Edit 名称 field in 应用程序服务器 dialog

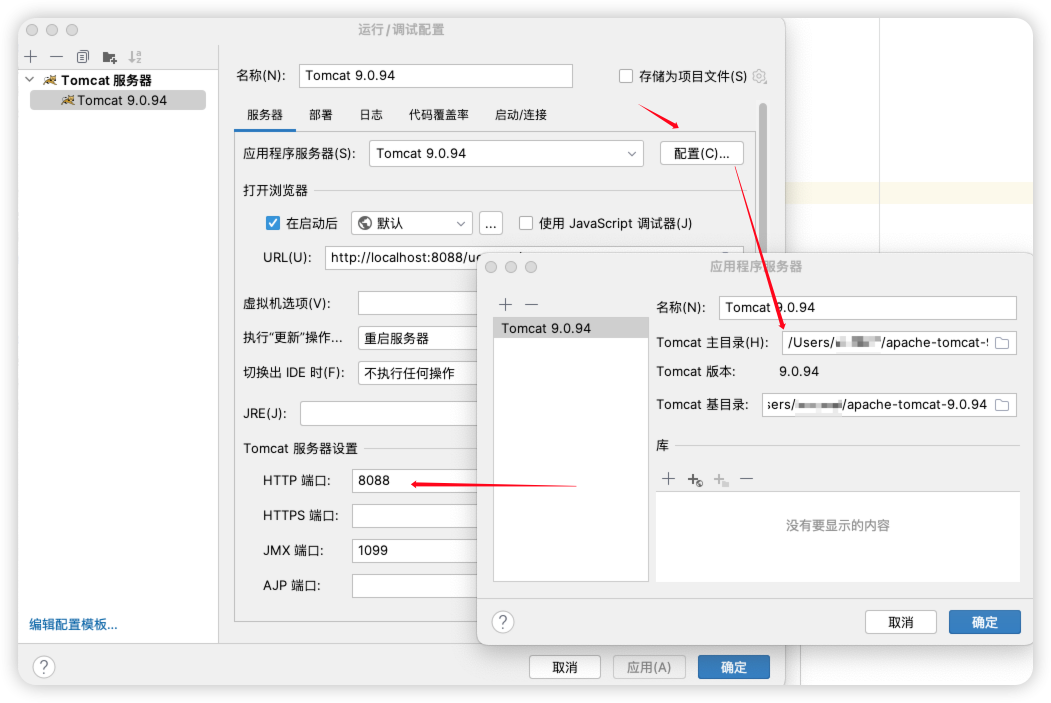coord(867,308)
